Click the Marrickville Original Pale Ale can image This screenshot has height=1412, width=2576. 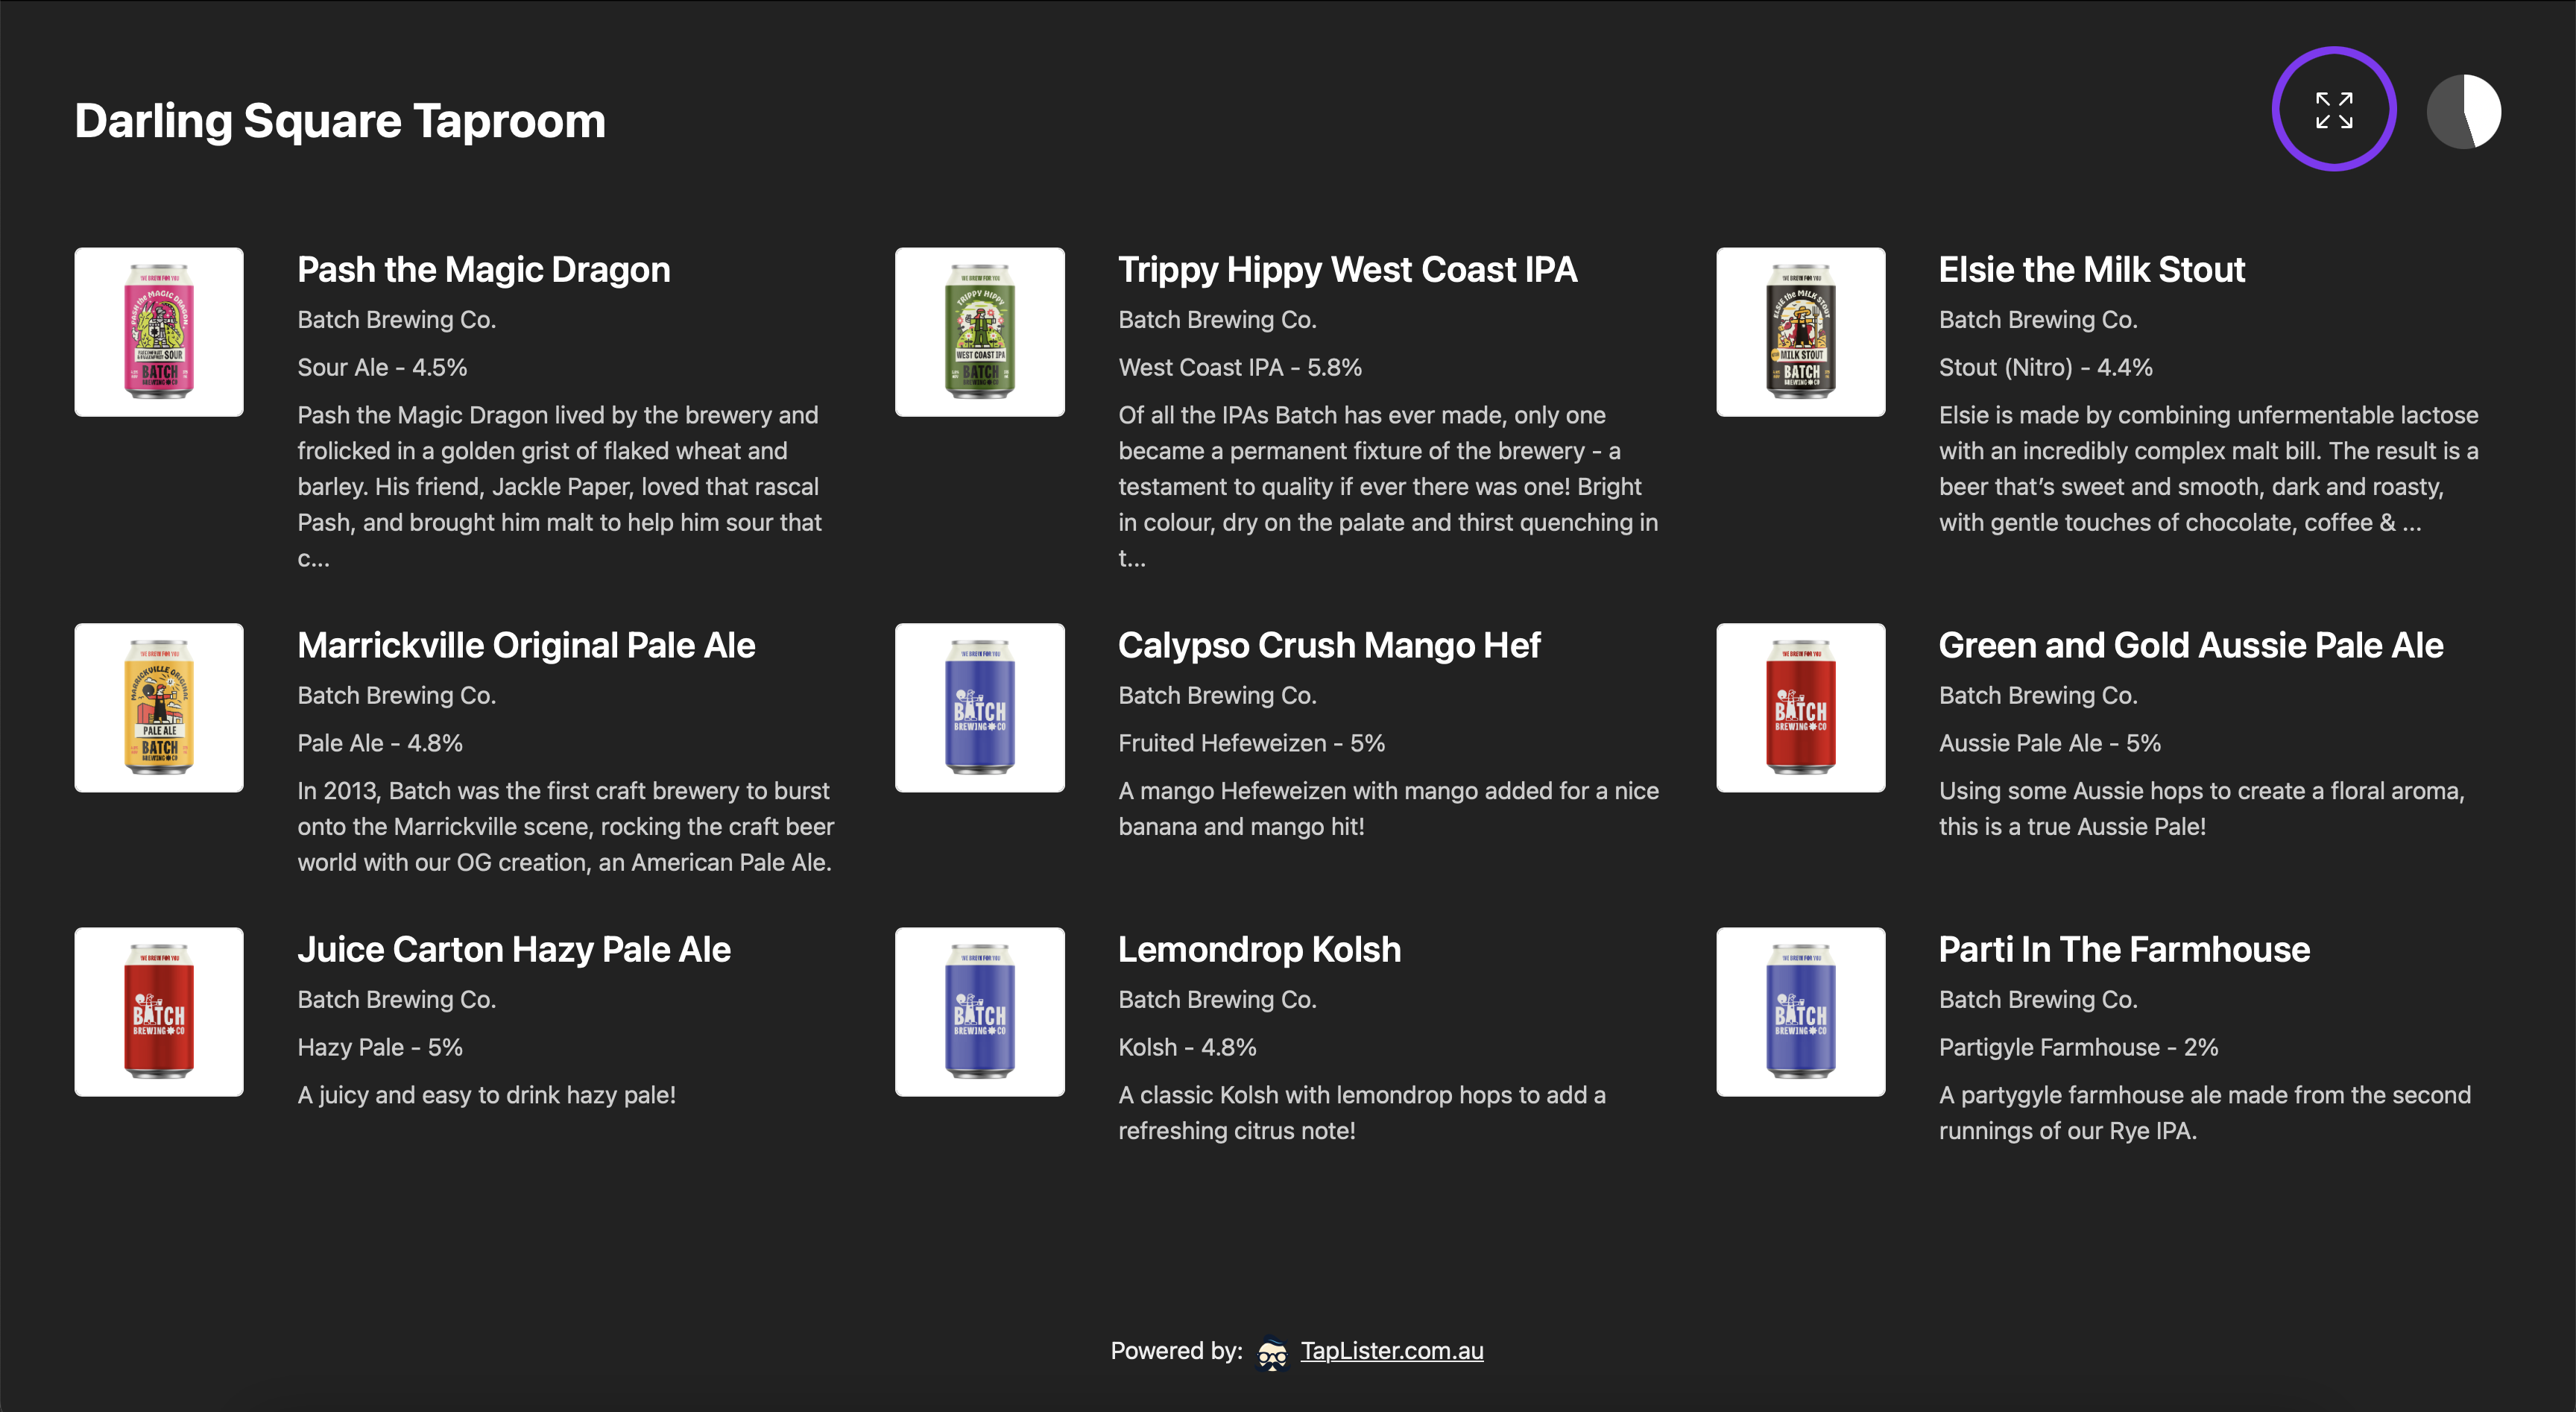[x=159, y=708]
